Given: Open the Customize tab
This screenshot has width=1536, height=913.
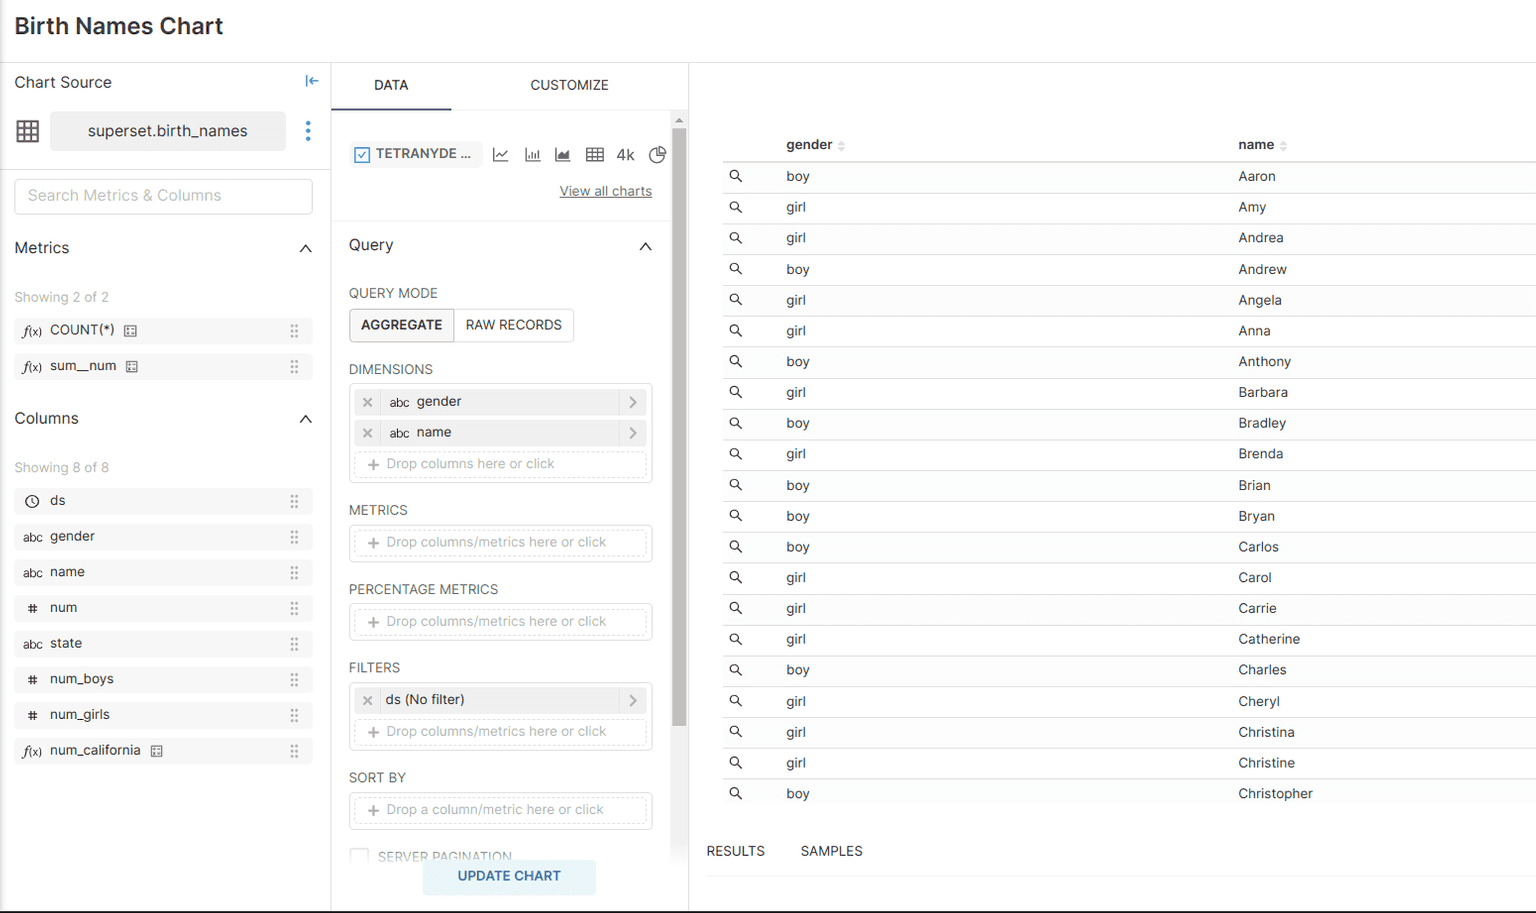Looking at the screenshot, I should [569, 85].
